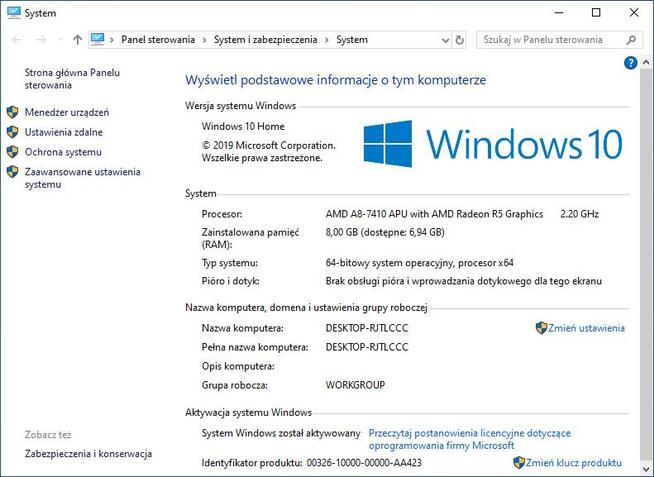Refresh the page with refresh icon
The height and width of the screenshot is (477, 654).
(459, 40)
